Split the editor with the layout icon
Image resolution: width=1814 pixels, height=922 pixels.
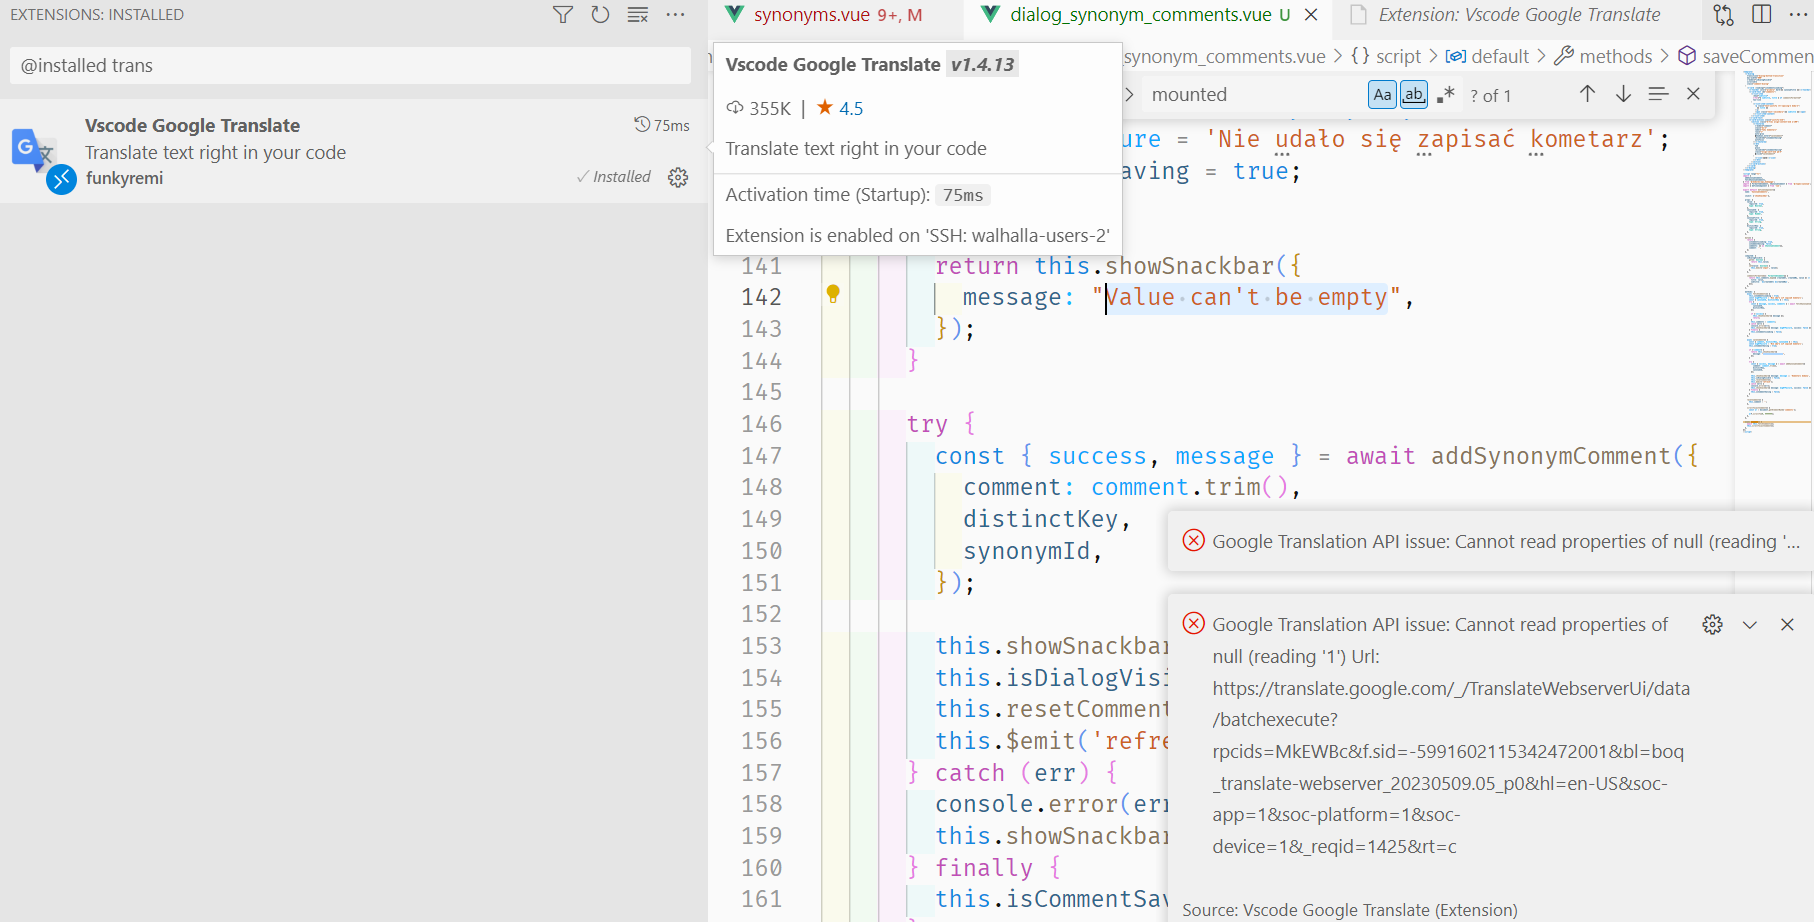click(x=1761, y=15)
